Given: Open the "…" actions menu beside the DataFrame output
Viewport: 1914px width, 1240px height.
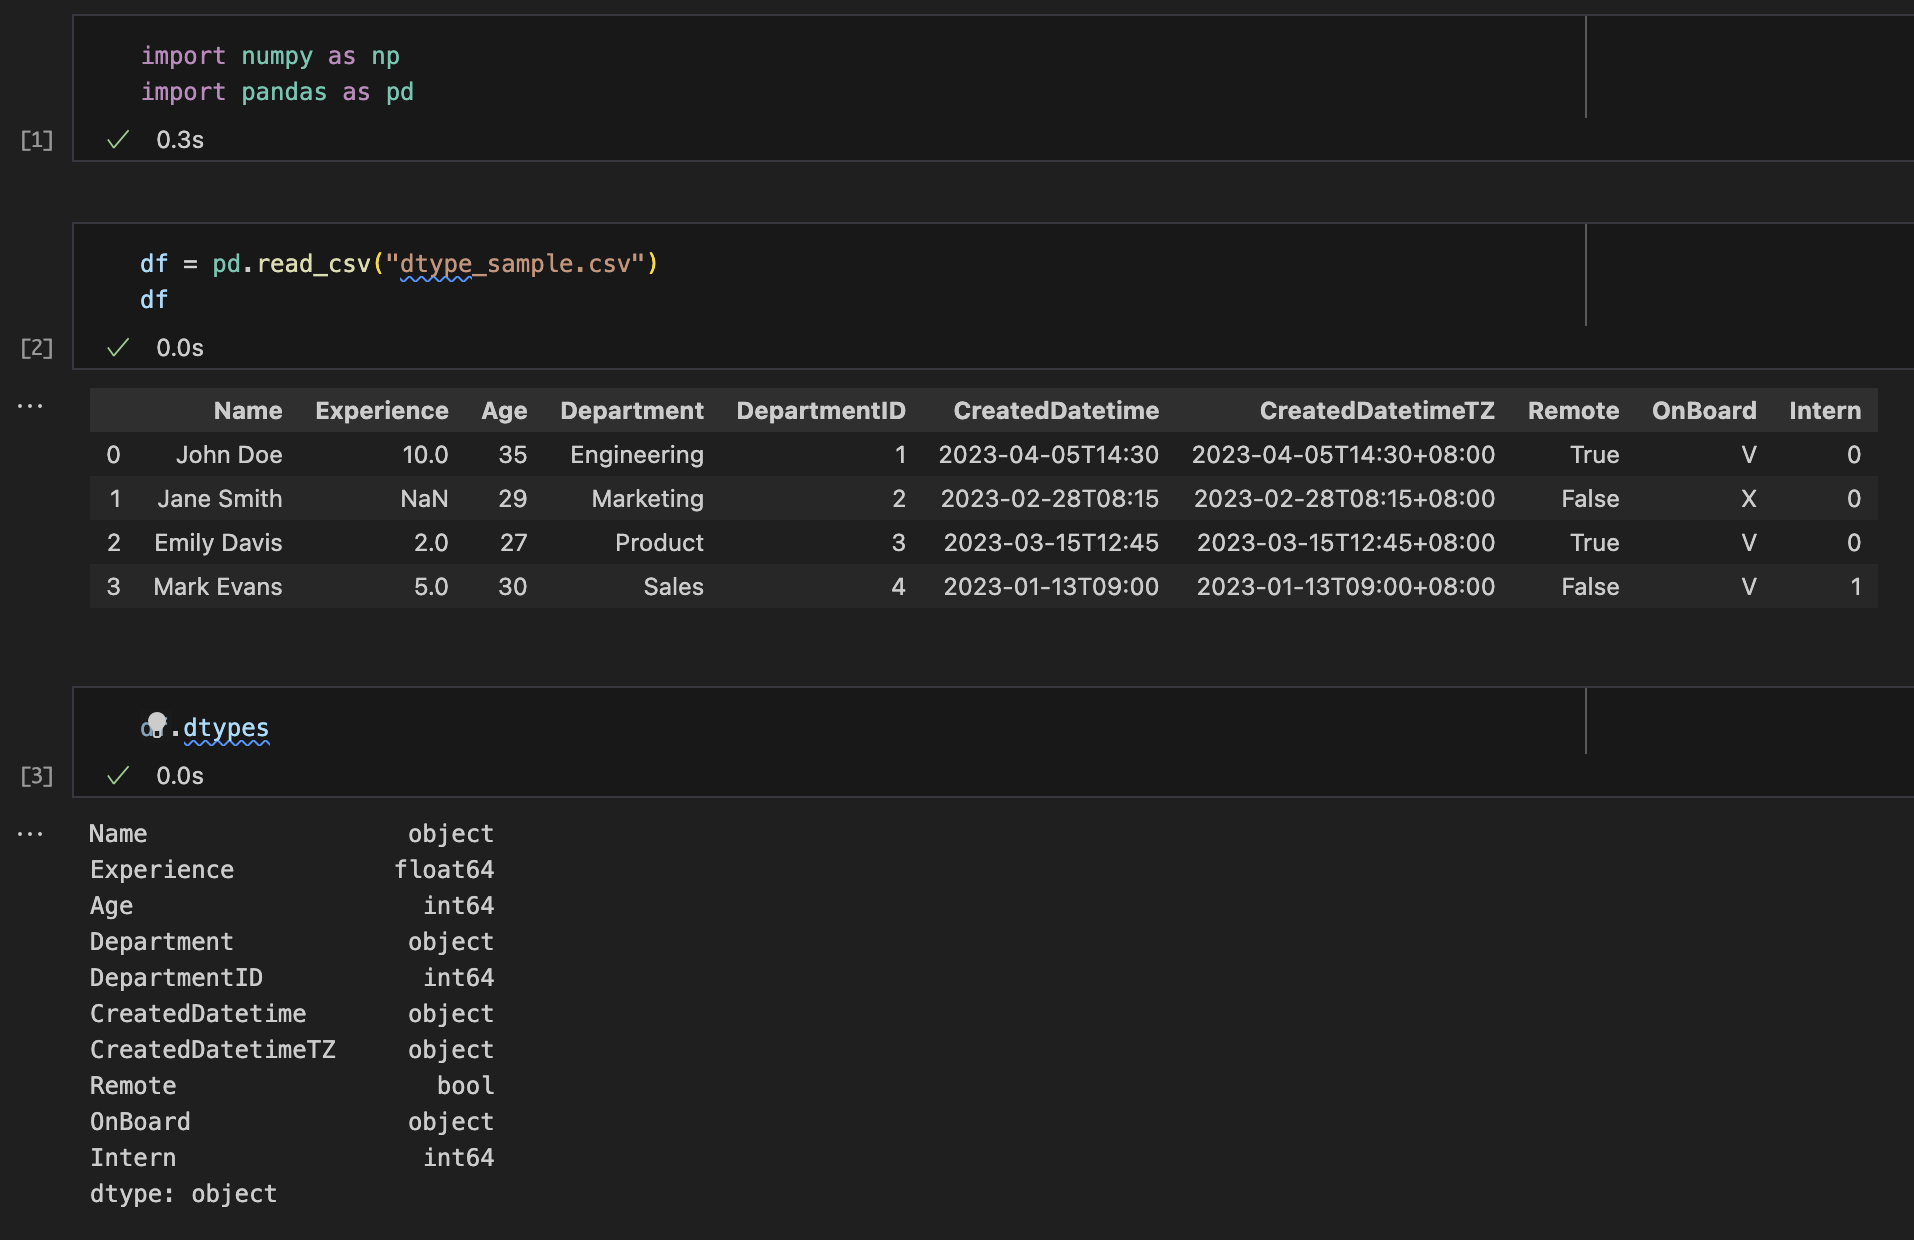Looking at the screenshot, I should (x=31, y=405).
